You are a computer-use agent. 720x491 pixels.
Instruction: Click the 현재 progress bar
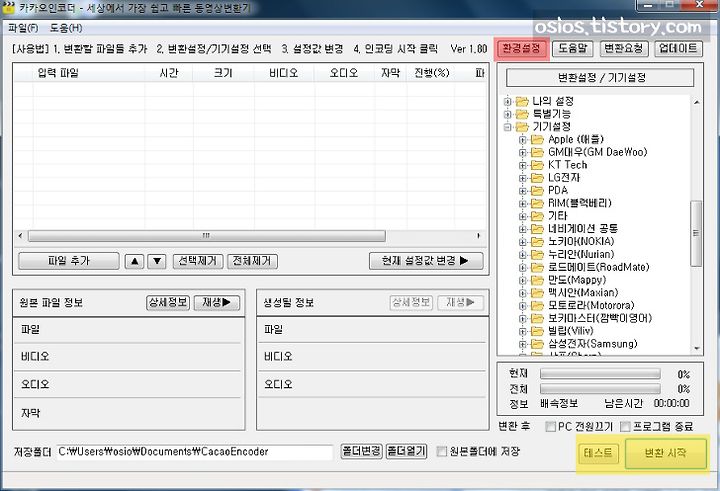[600, 373]
